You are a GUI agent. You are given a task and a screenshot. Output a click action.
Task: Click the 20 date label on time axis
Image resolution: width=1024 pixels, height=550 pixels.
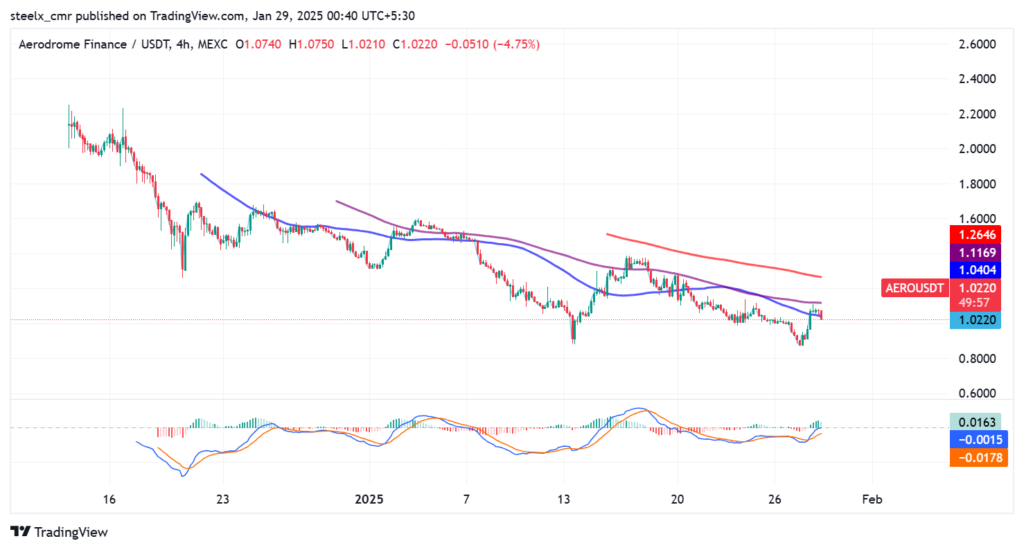(677, 499)
